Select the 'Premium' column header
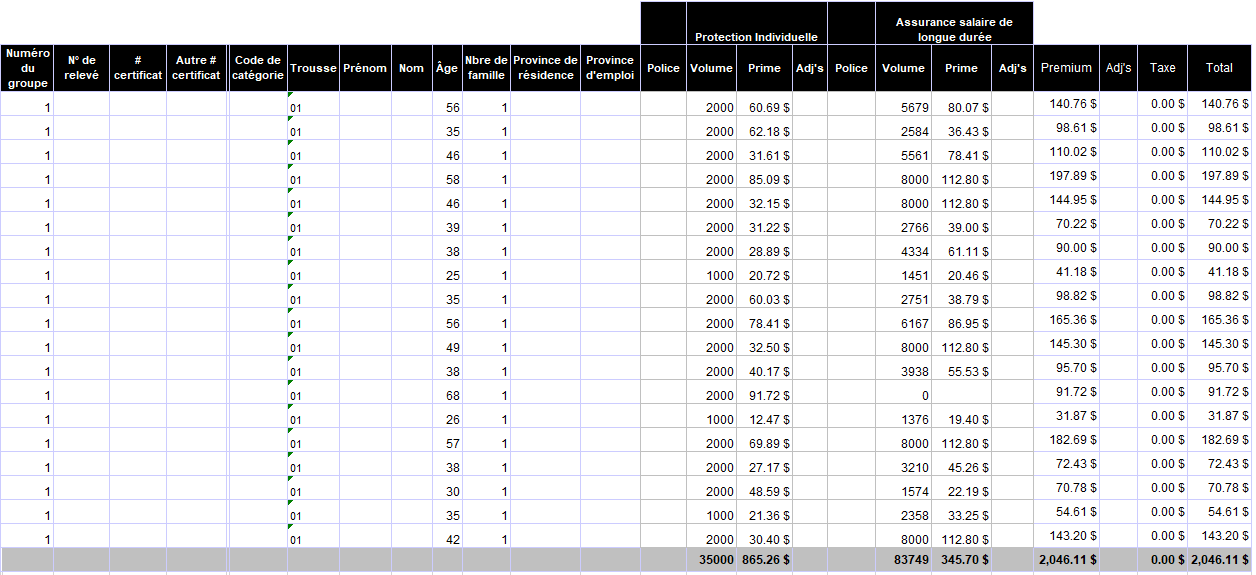Image resolution: width=1256 pixels, height=575 pixels. pyautogui.click(x=1066, y=68)
